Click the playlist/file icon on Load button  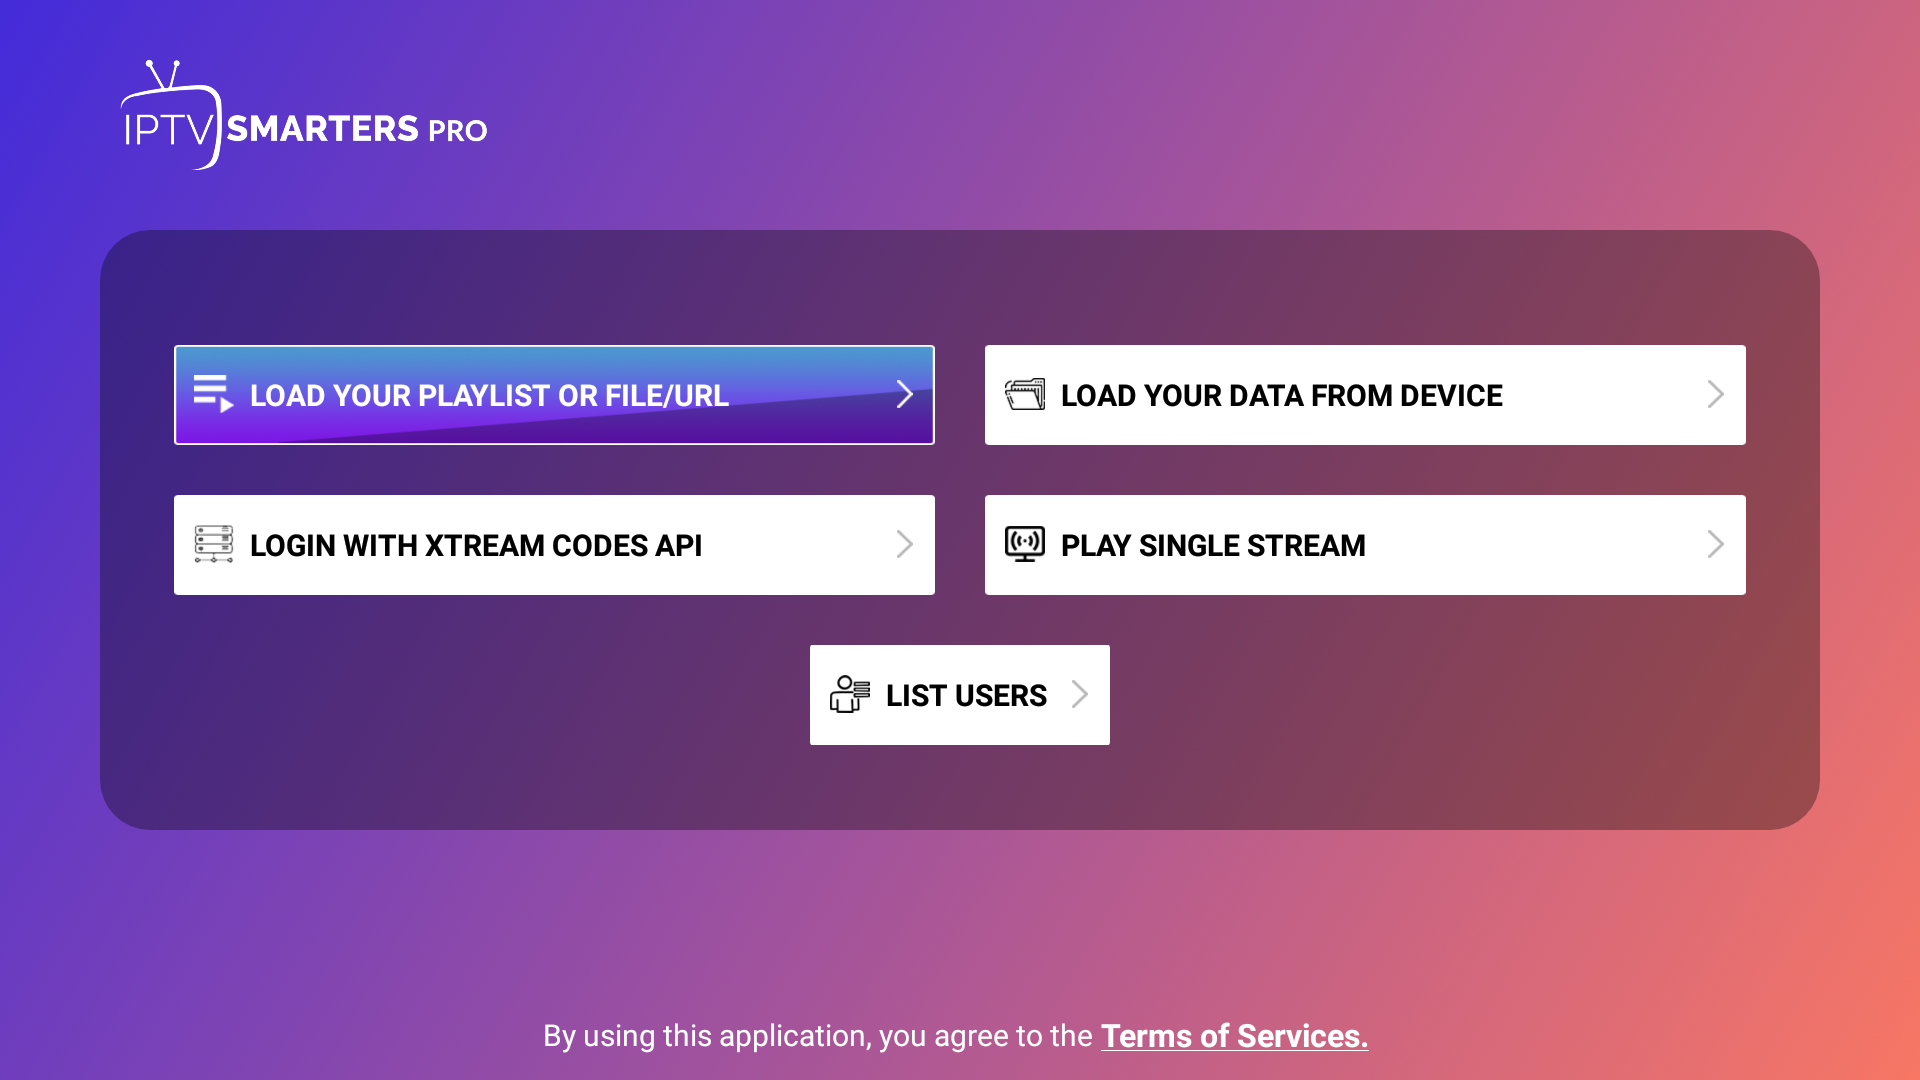pos(211,394)
